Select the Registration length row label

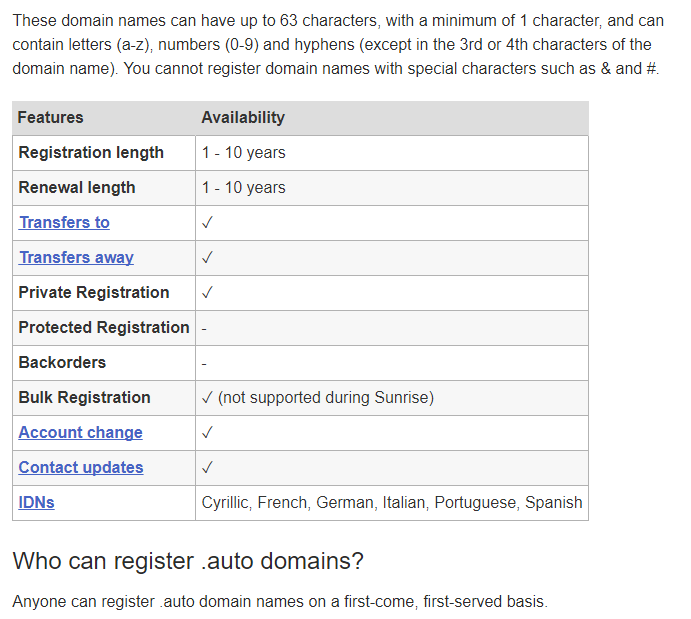pyautogui.click(x=91, y=152)
